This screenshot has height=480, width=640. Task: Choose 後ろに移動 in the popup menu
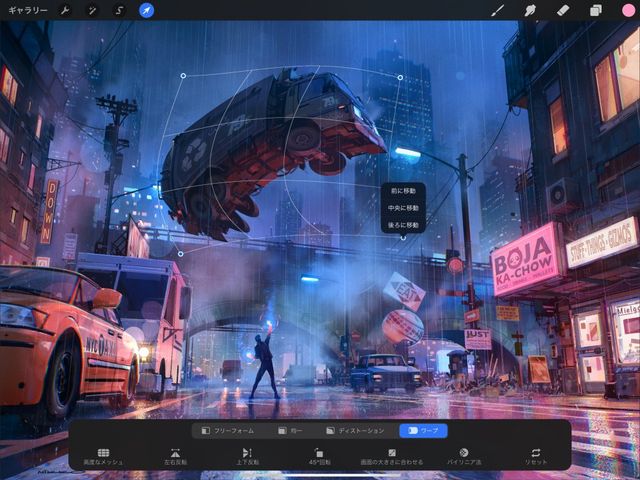click(403, 225)
